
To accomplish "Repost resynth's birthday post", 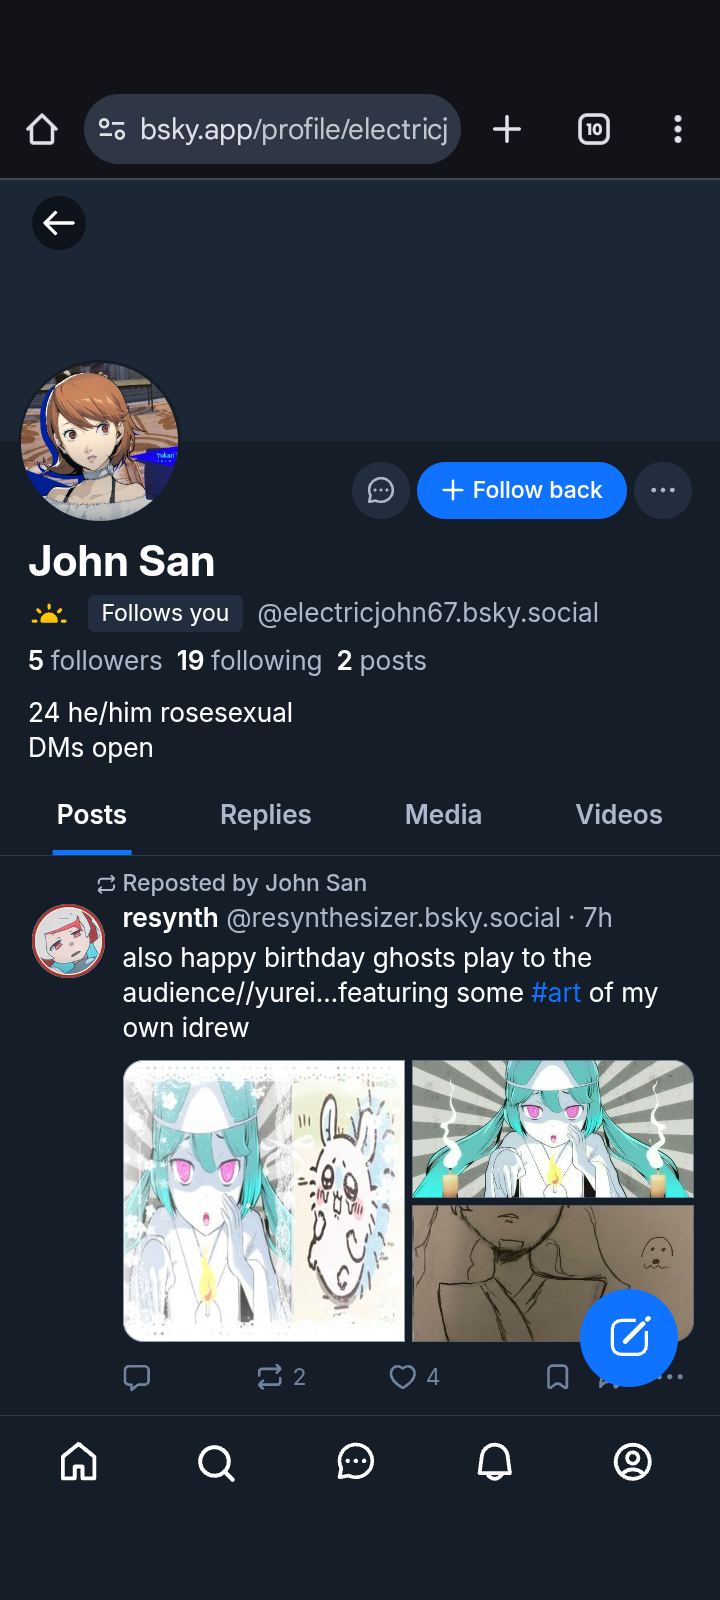I will (x=270, y=1377).
